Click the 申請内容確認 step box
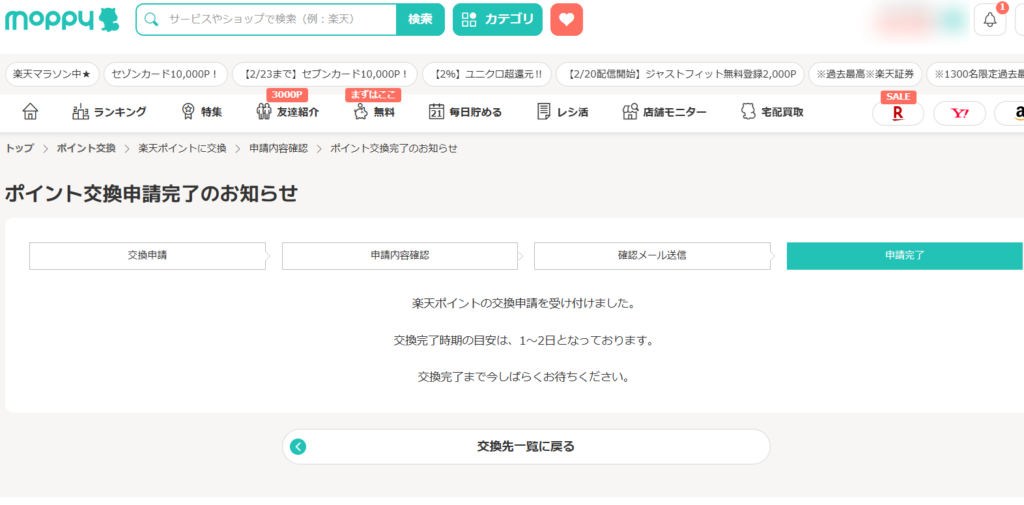 pos(400,255)
